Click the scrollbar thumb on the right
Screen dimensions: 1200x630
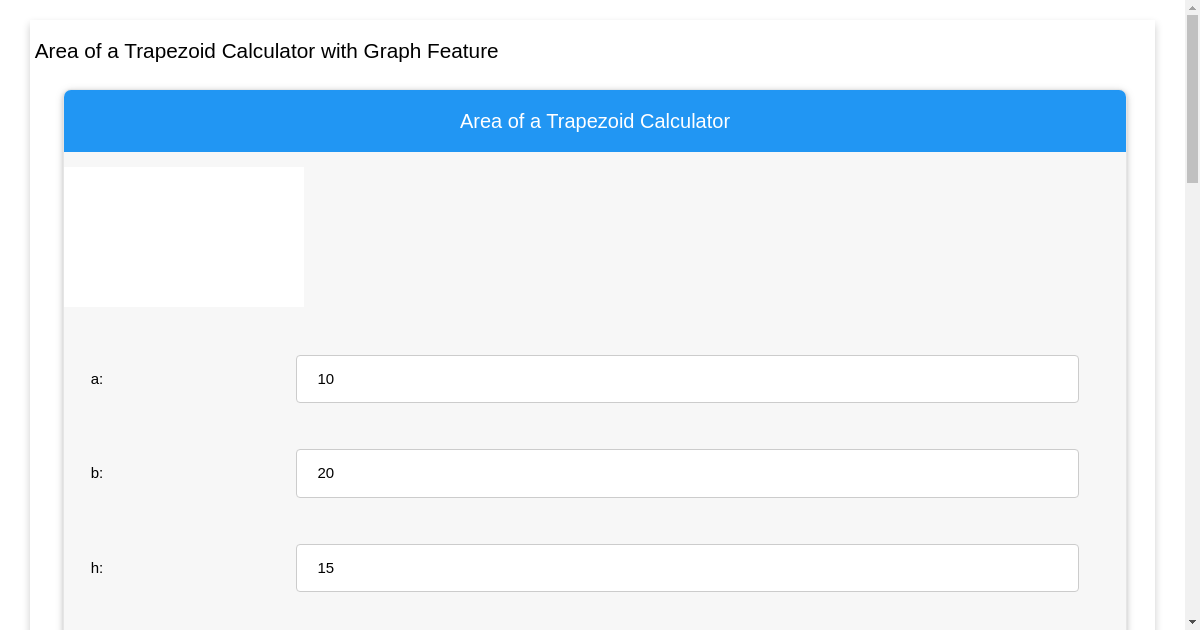click(1191, 100)
